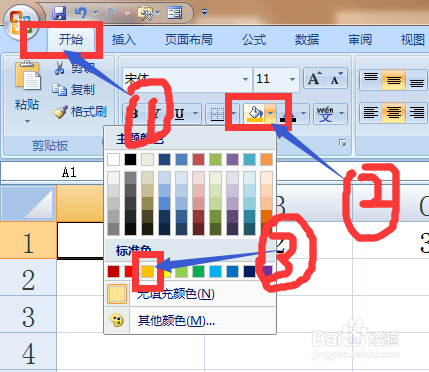Screen dimensions: 429x372
Task: Open the 数据 tab
Action: [x=307, y=40]
